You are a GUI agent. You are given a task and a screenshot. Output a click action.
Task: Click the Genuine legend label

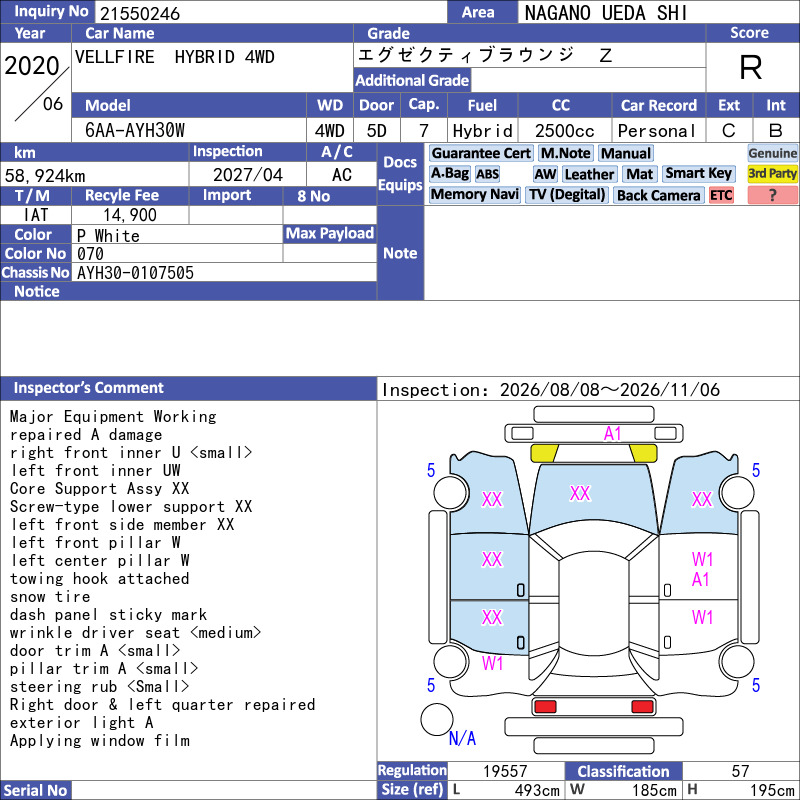[x=772, y=153]
